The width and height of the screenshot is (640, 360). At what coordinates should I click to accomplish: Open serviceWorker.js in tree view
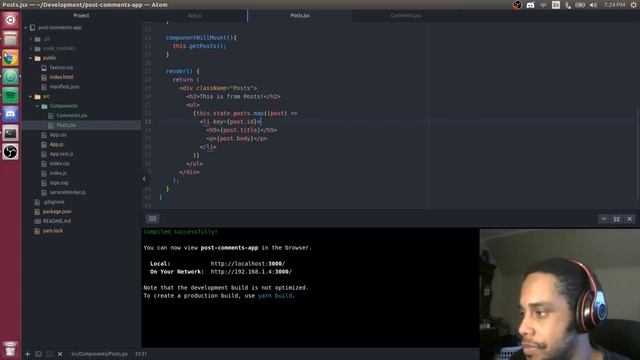(68, 192)
